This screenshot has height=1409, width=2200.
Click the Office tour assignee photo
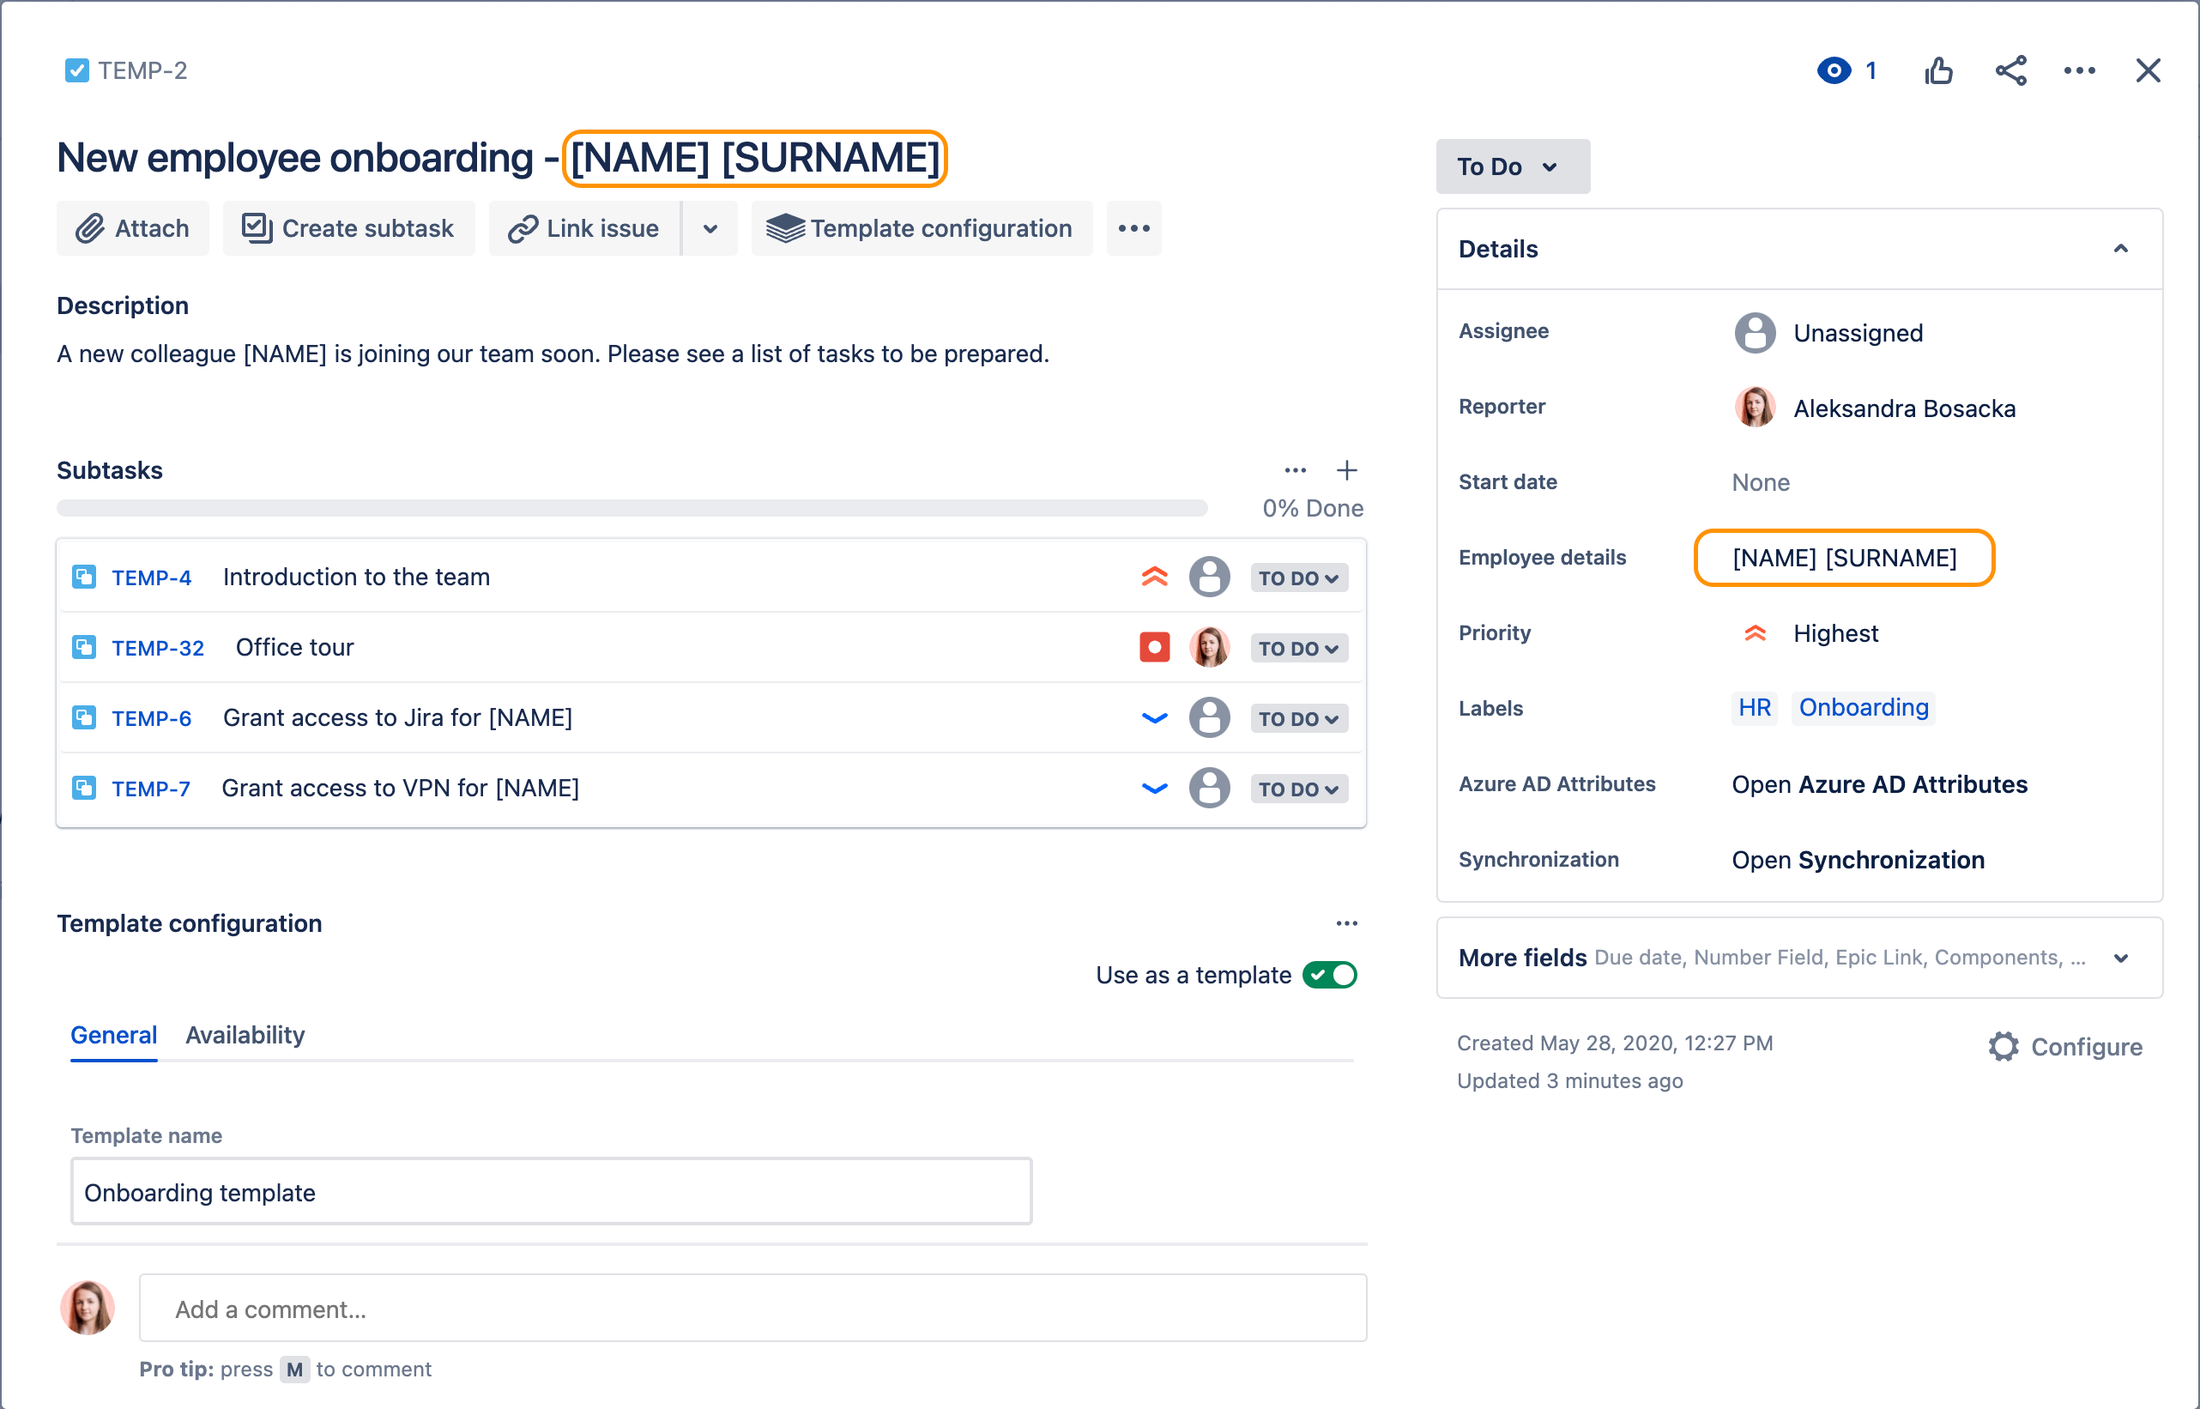1209,647
